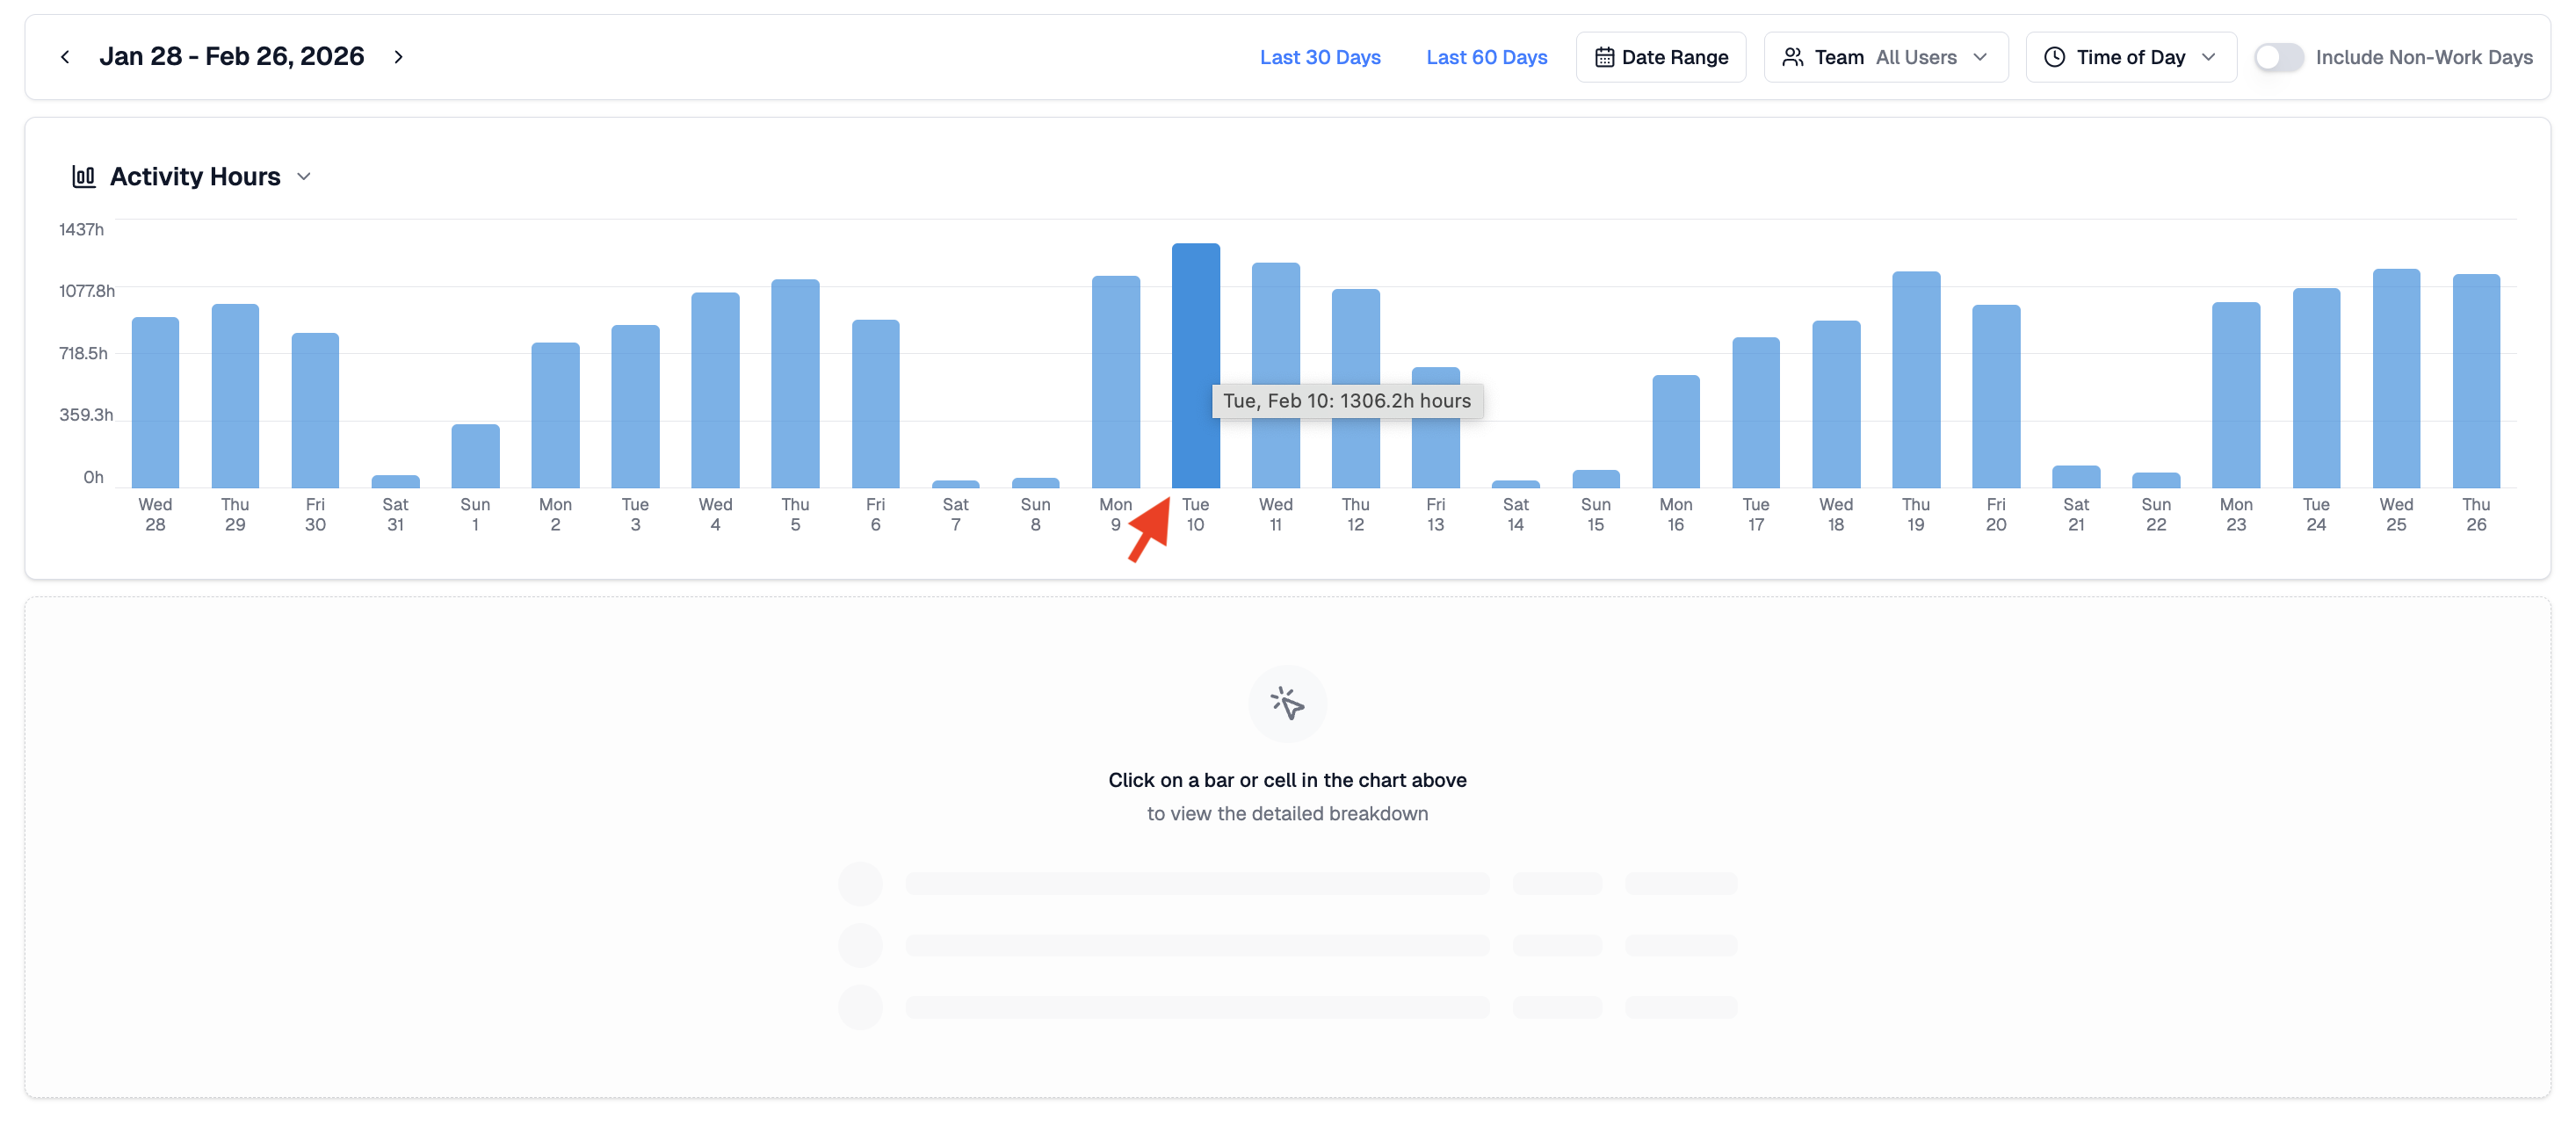Viewport: 2576px width, 1126px height.
Task: Click the Wed Jan 28 bar
Action: [x=155, y=402]
